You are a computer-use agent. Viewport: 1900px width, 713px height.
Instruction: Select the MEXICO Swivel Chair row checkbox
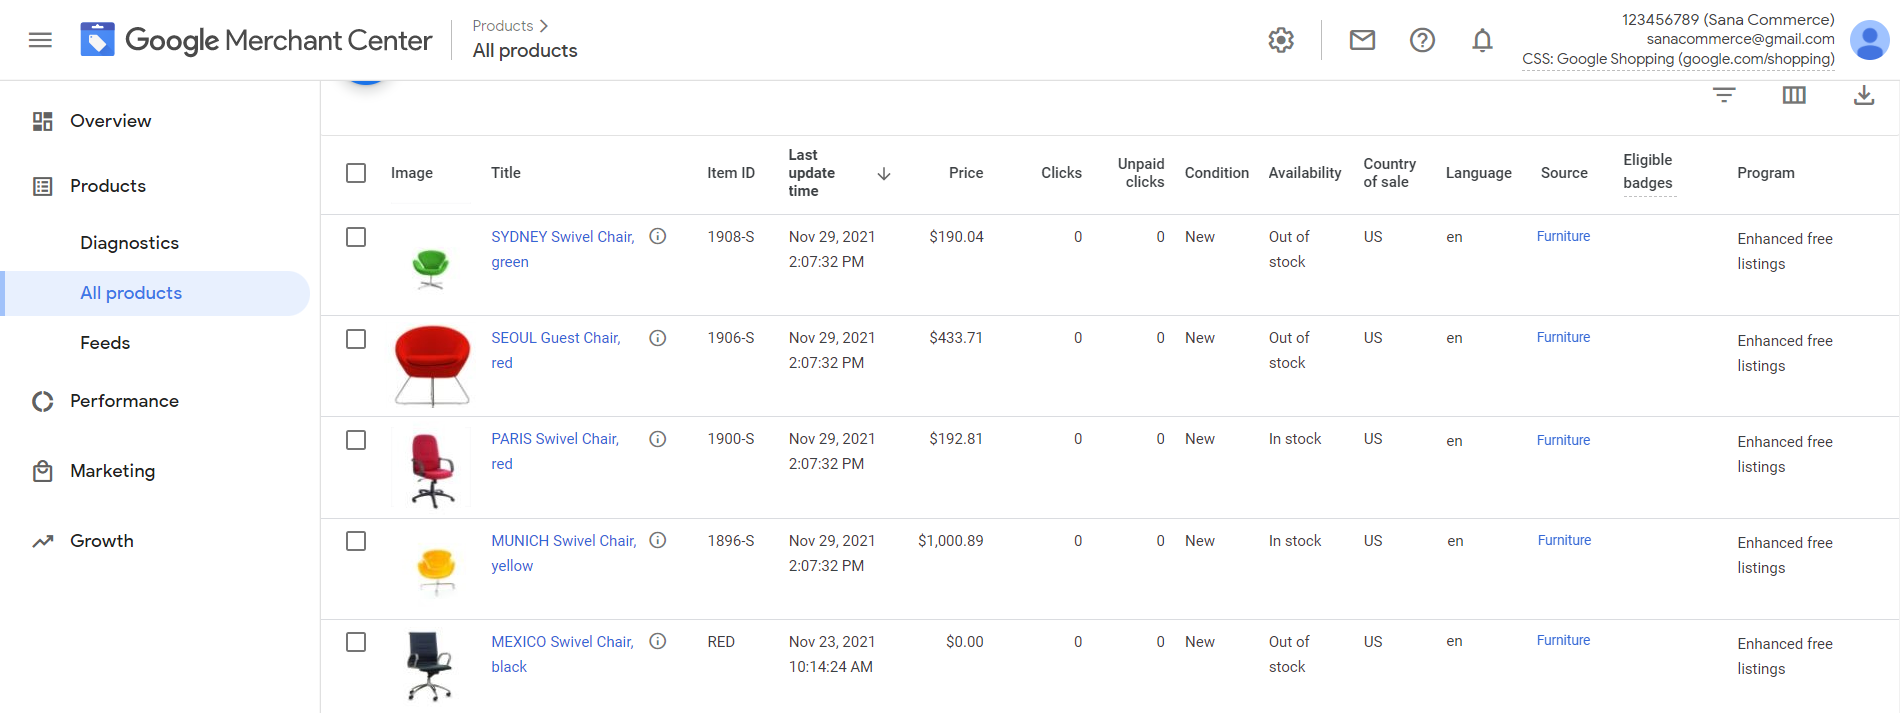click(x=356, y=642)
